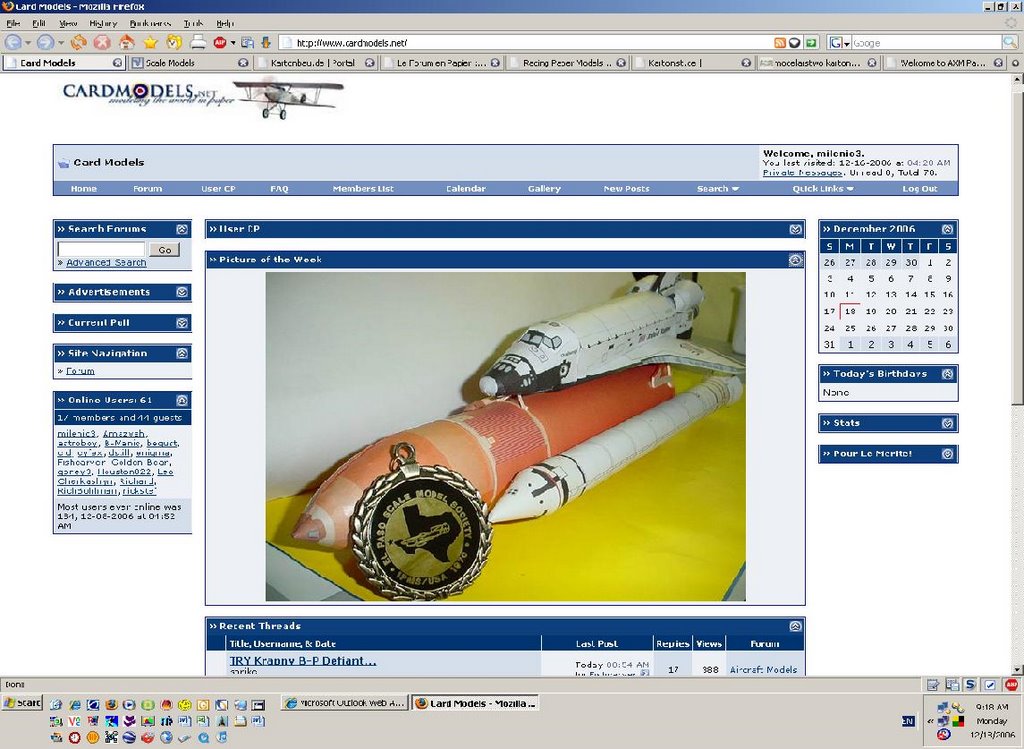Go to the Home page icon
1024x749 pixels.
coord(126,42)
